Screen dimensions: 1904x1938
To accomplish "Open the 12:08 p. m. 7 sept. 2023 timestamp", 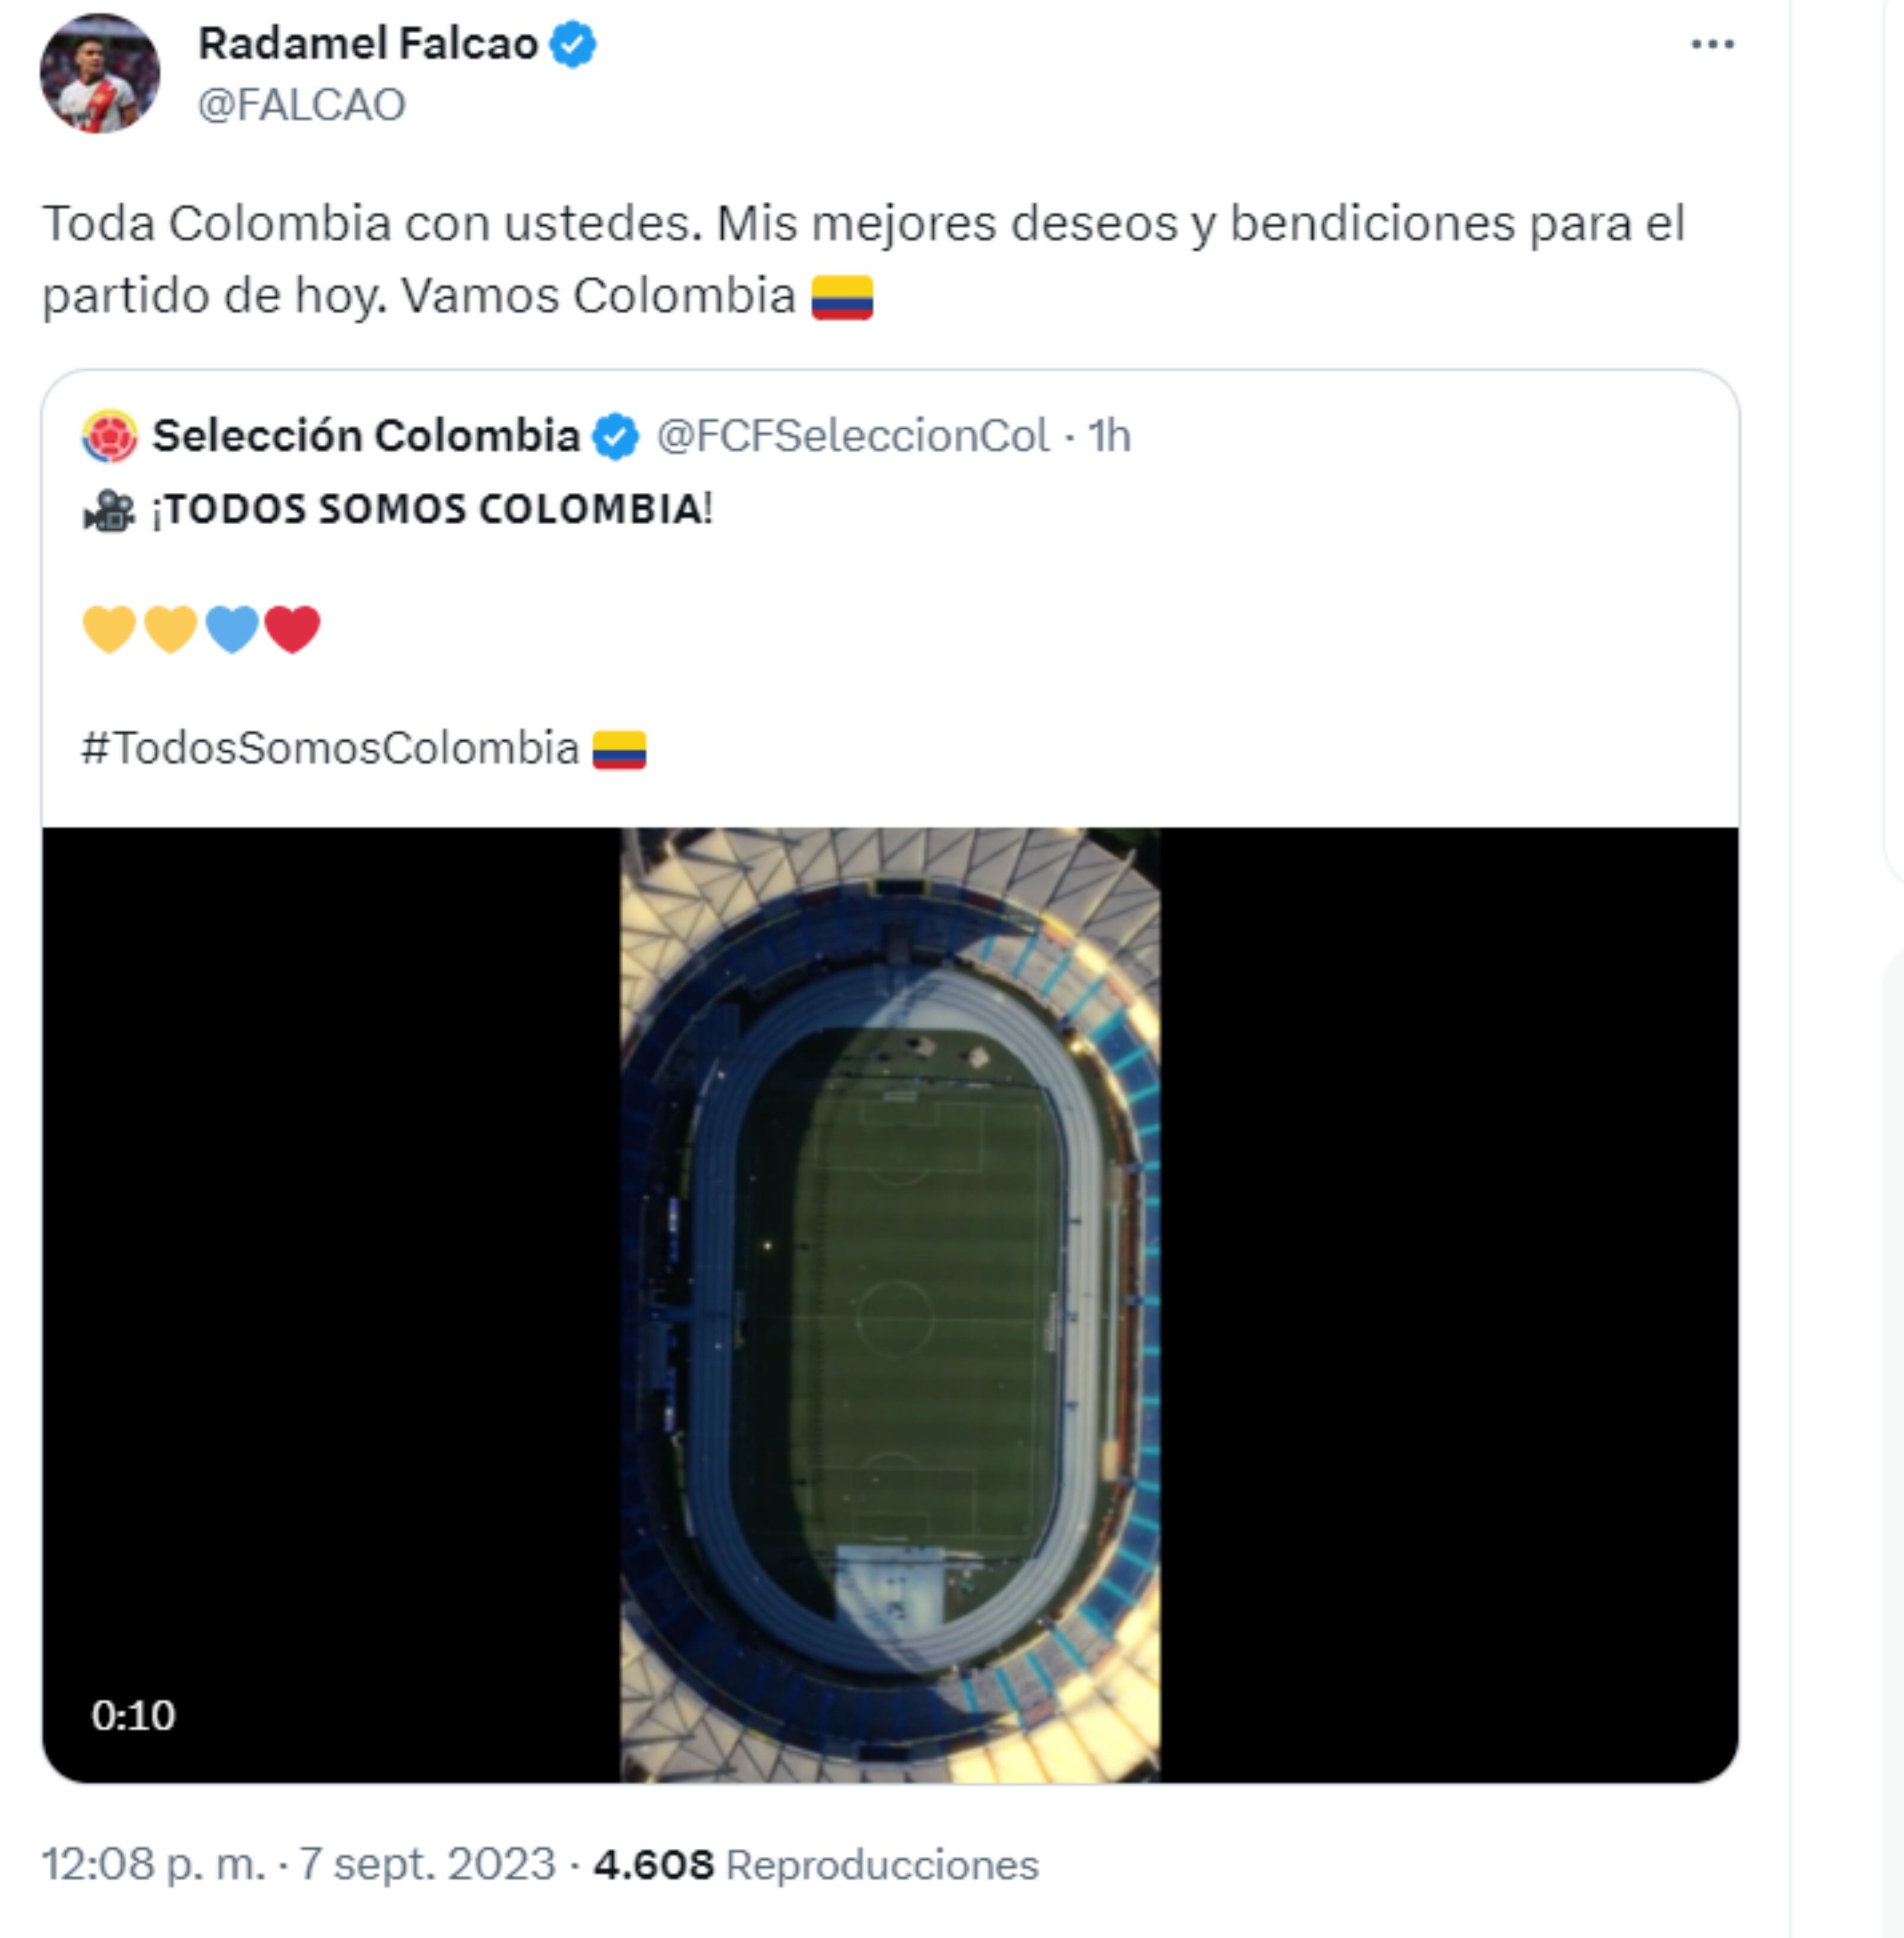I will pos(297,1864).
